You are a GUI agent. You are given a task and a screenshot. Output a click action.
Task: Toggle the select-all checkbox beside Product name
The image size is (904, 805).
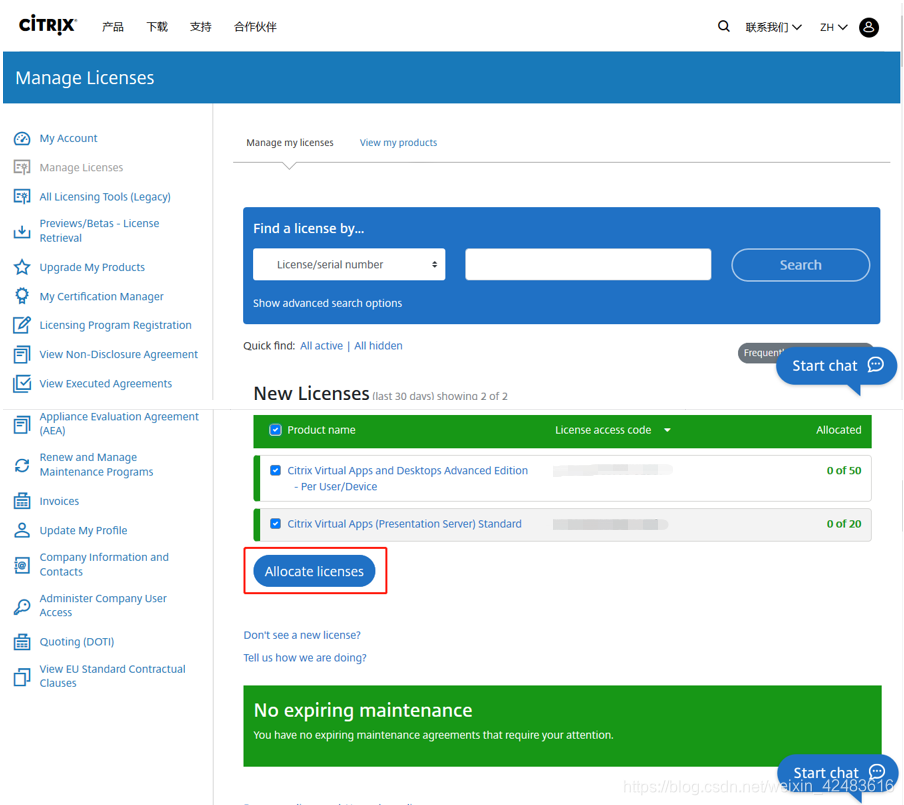click(276, 430)
